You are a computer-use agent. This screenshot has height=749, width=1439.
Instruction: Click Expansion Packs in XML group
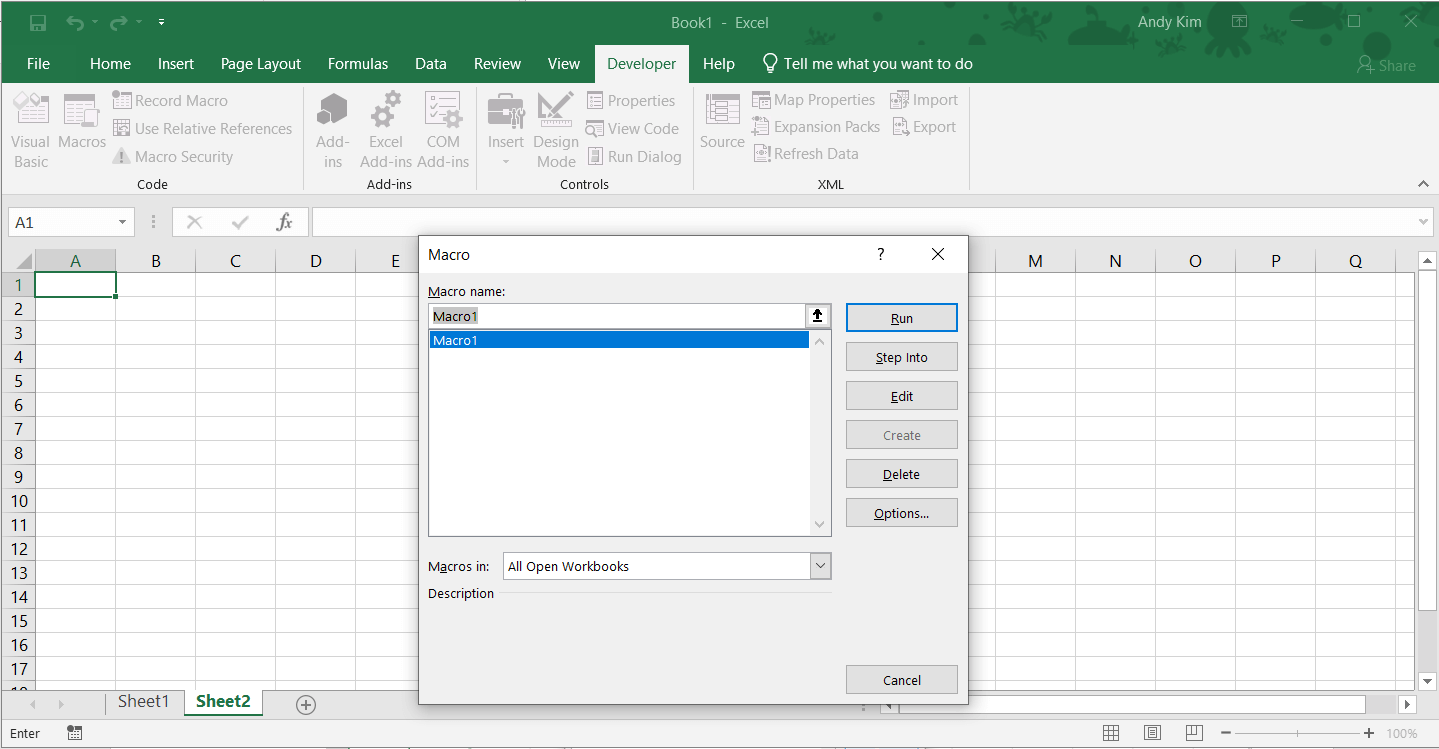[816, 127]
